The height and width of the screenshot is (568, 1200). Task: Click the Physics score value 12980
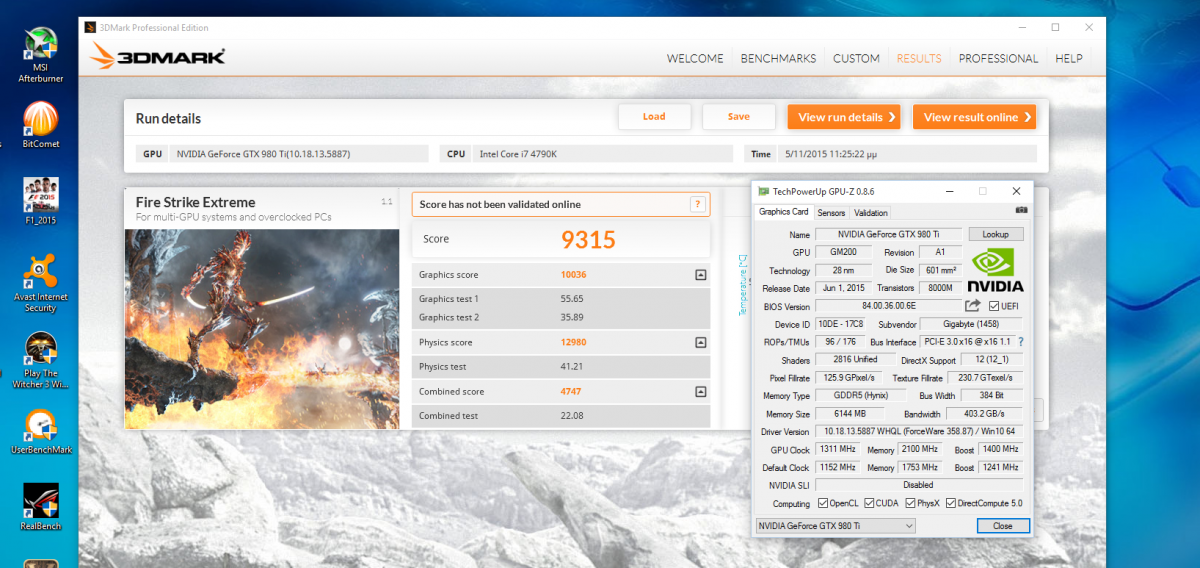(x=574, y=343)
